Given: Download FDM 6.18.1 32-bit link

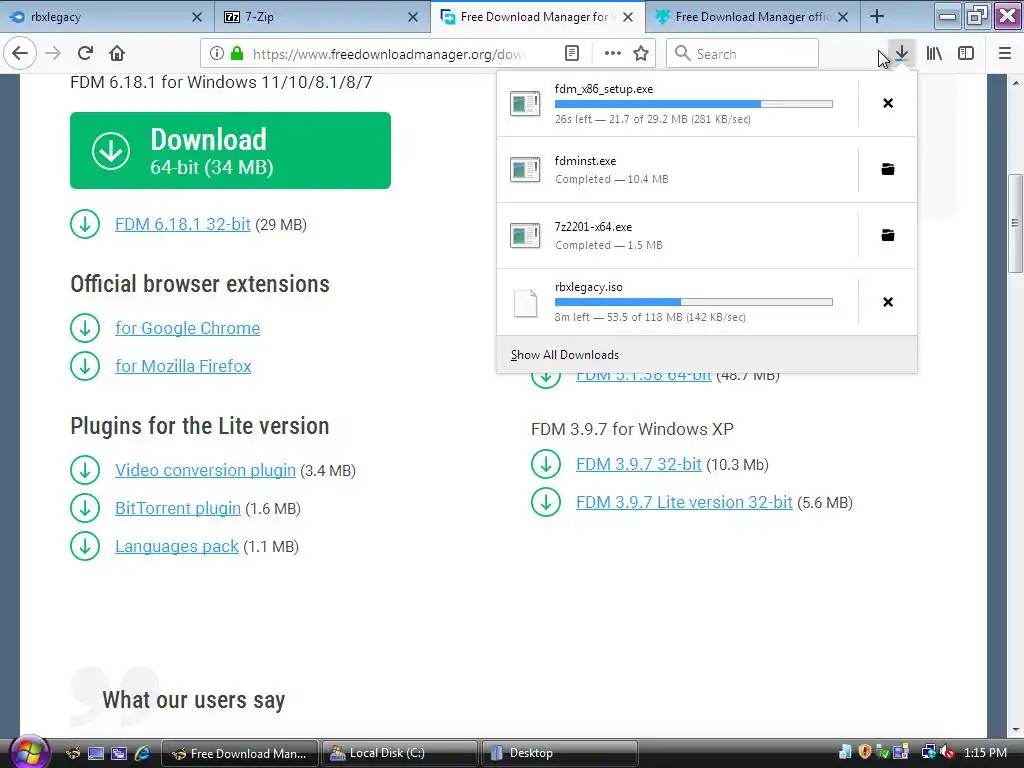Looking at the screenshot, I should (x=183, y=224).
